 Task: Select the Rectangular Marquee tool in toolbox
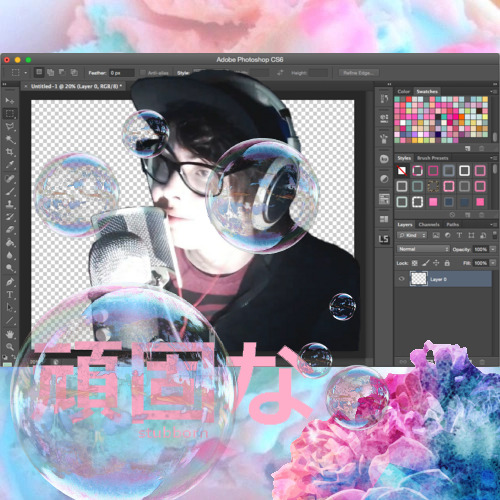tap(10, 114)
